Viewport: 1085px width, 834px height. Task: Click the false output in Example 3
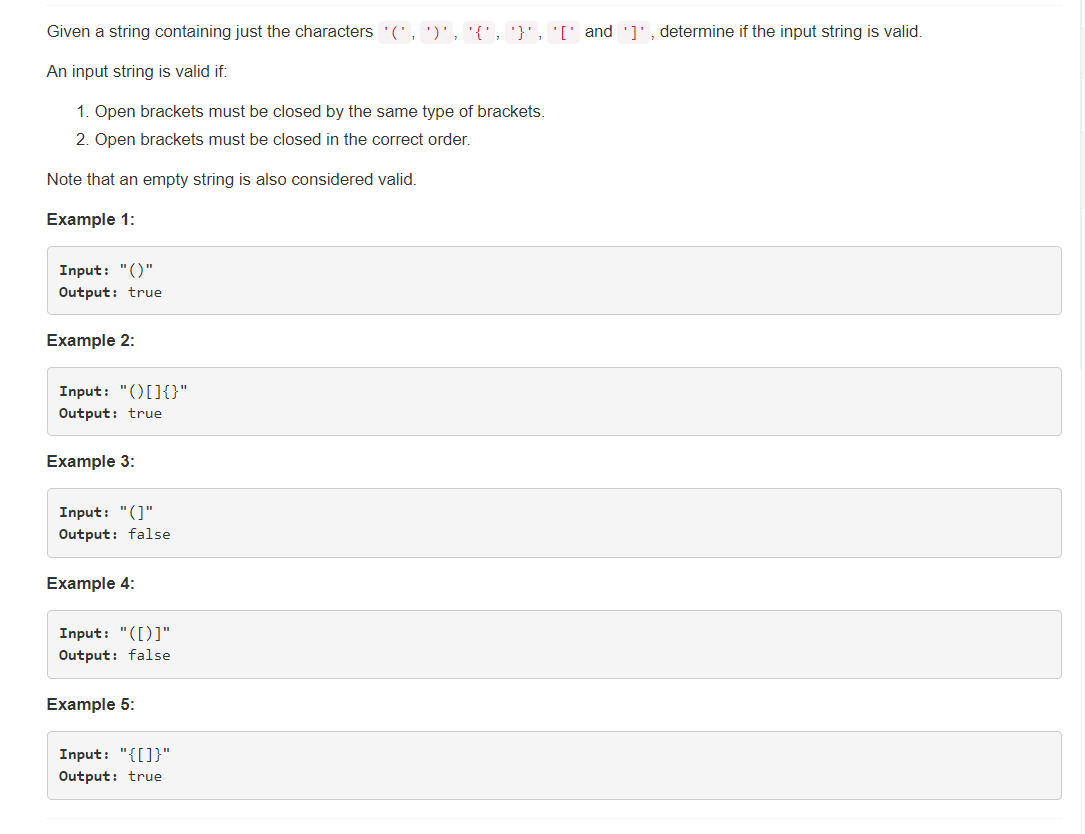[149, 534]
